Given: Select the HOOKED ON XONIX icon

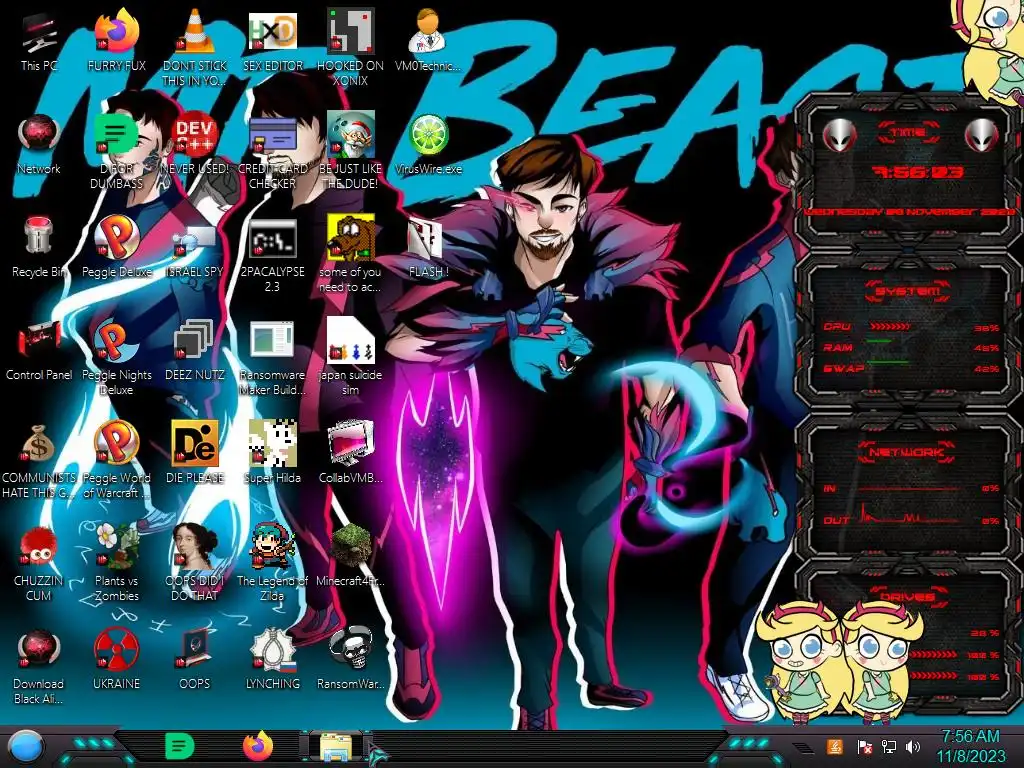Looking at the screenshot, I should [350, 49].
